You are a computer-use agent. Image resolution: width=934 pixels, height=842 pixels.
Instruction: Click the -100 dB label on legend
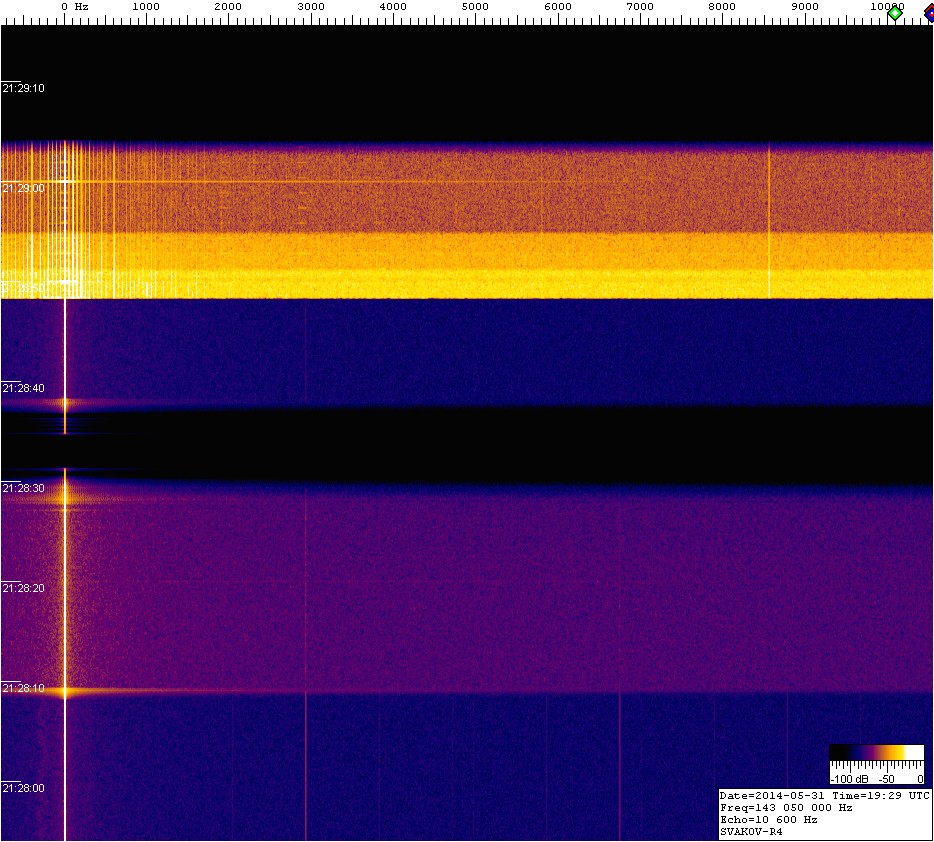[847, 778]
